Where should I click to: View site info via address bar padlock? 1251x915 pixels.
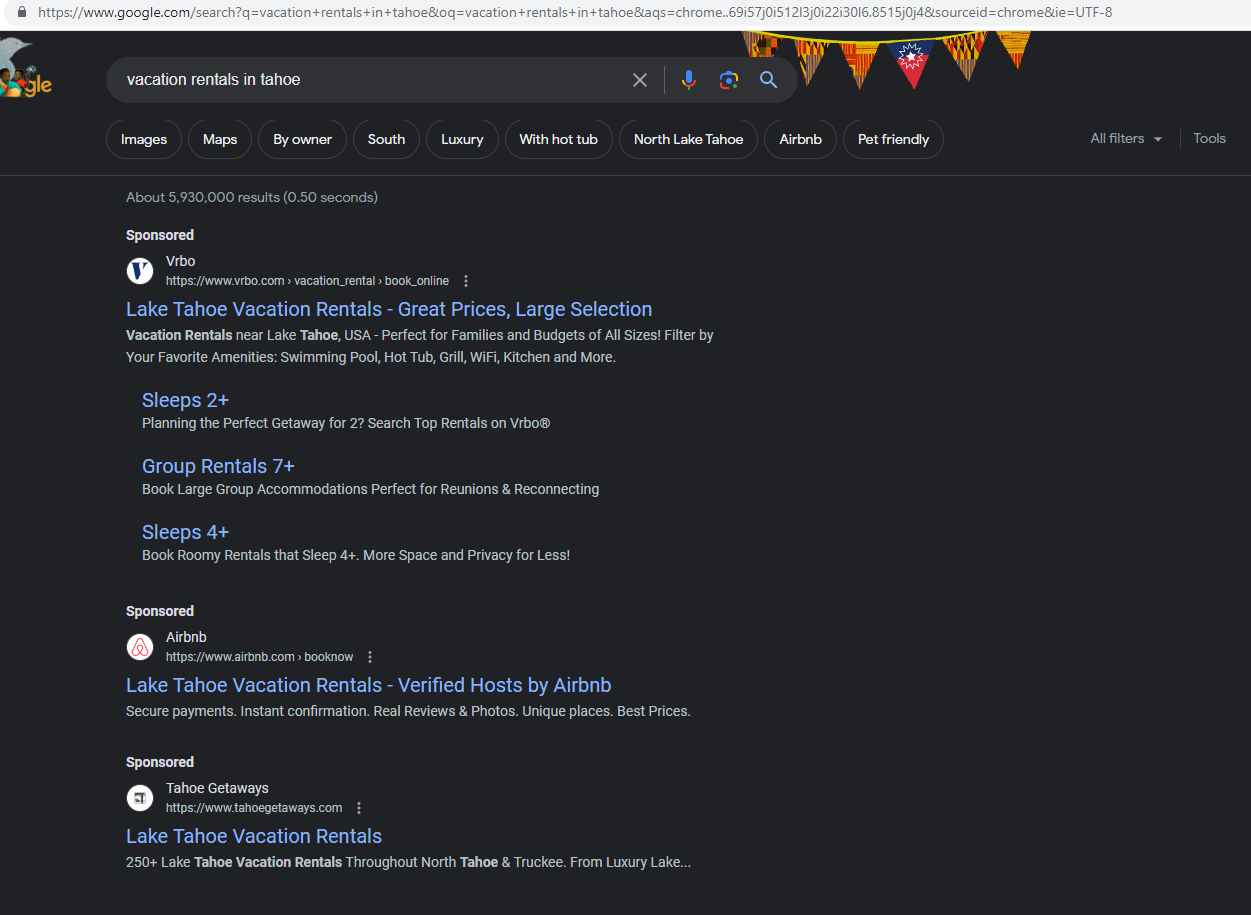pyautogui.click(x=21, y=13)
